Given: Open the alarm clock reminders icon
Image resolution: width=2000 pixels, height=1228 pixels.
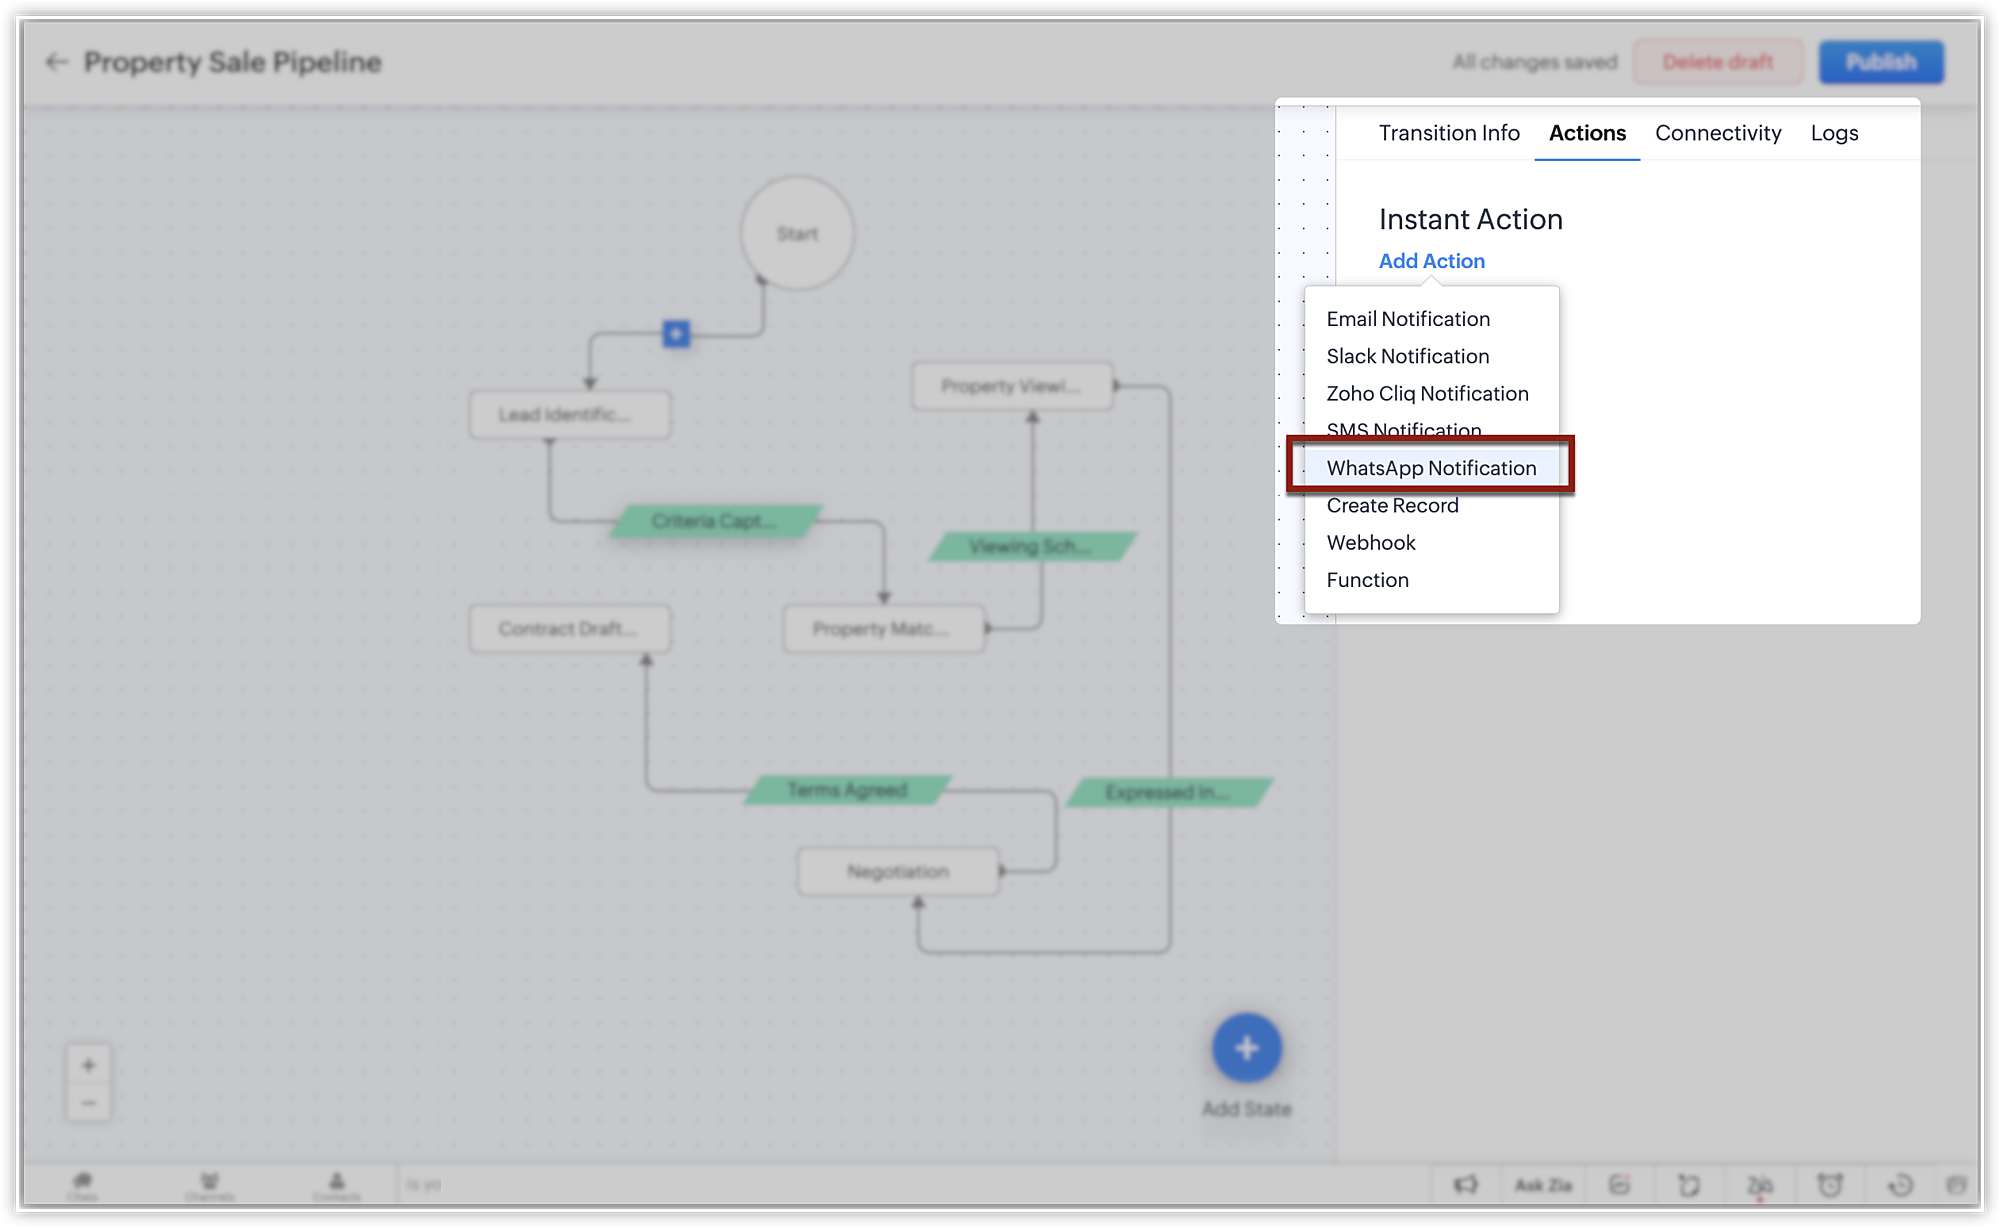Looking at the screenshot, I should click(1830, 1185).
